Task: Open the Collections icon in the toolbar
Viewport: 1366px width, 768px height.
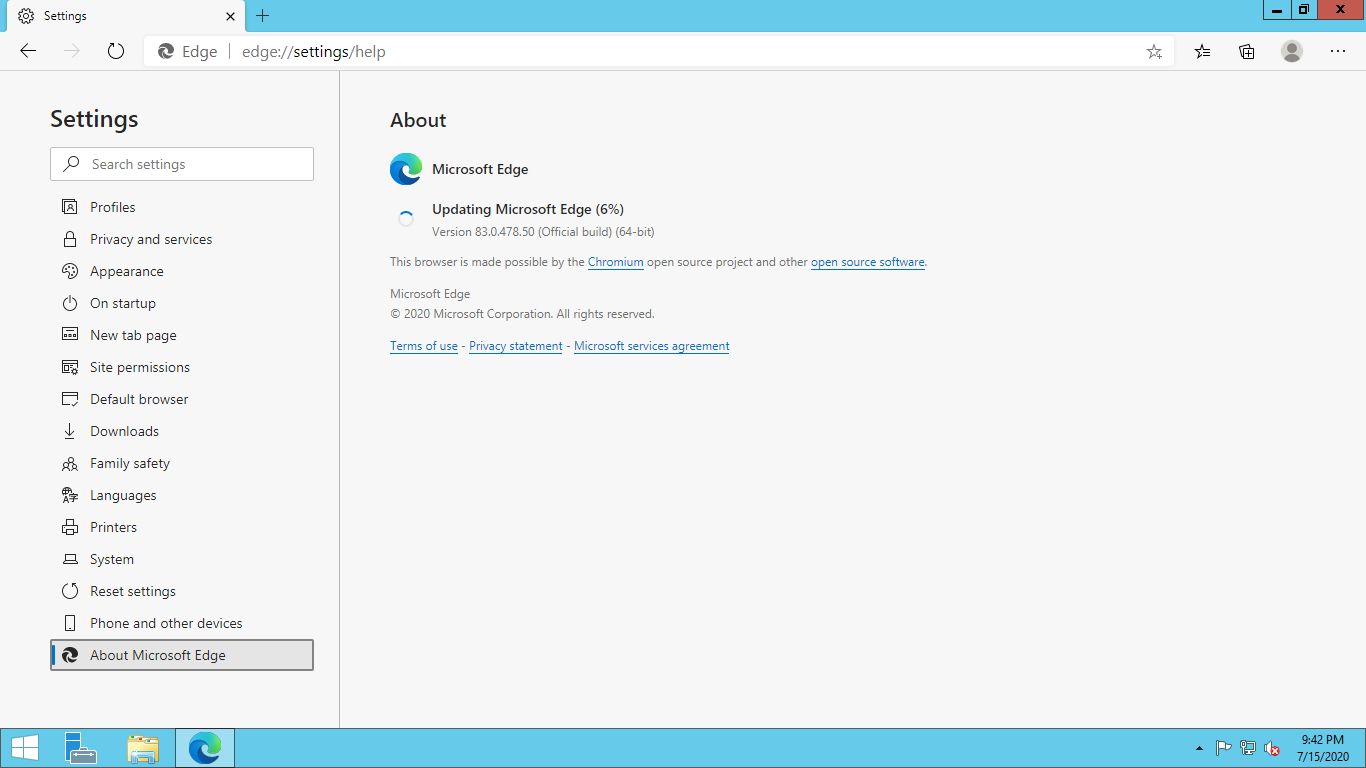Action: [1247, 51]
